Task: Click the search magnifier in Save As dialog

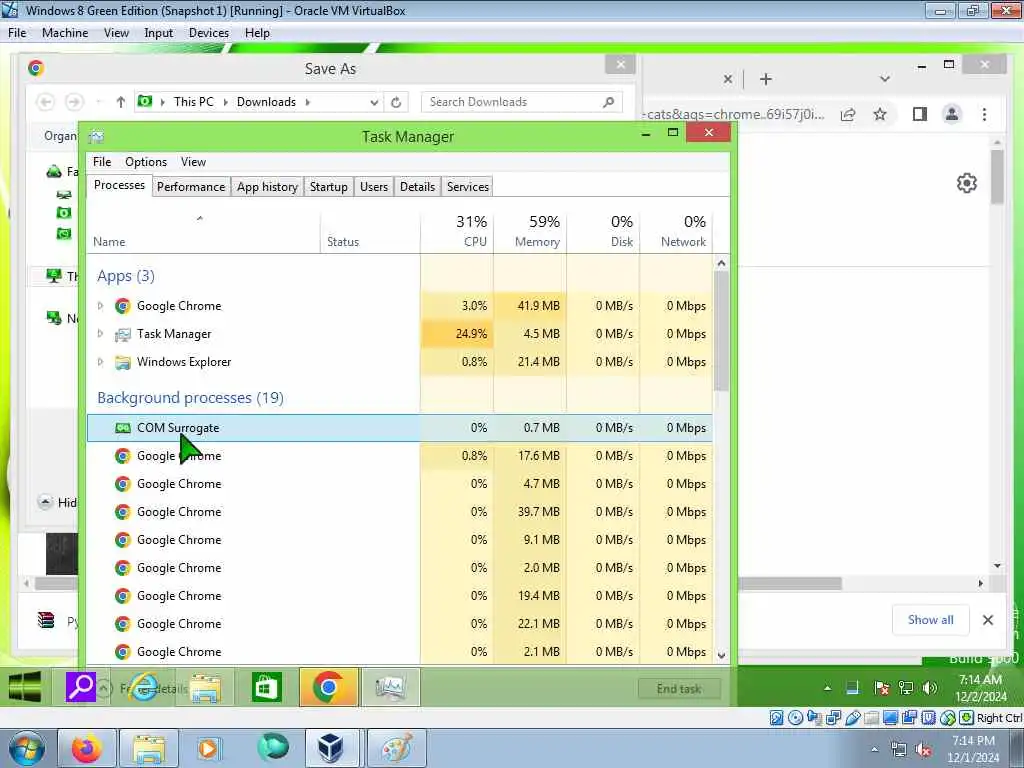Action: (609, 102)
